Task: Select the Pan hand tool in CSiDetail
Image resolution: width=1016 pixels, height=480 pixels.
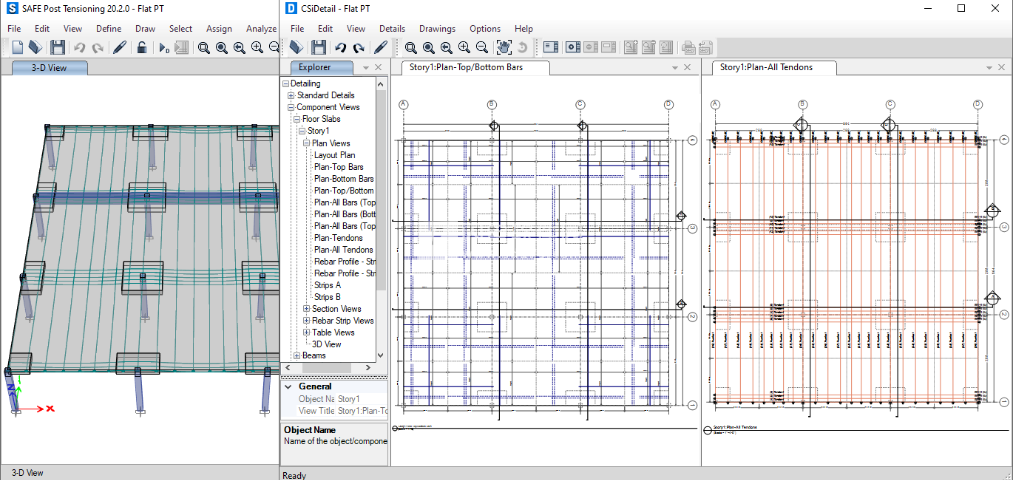Action: pos(503,47)
